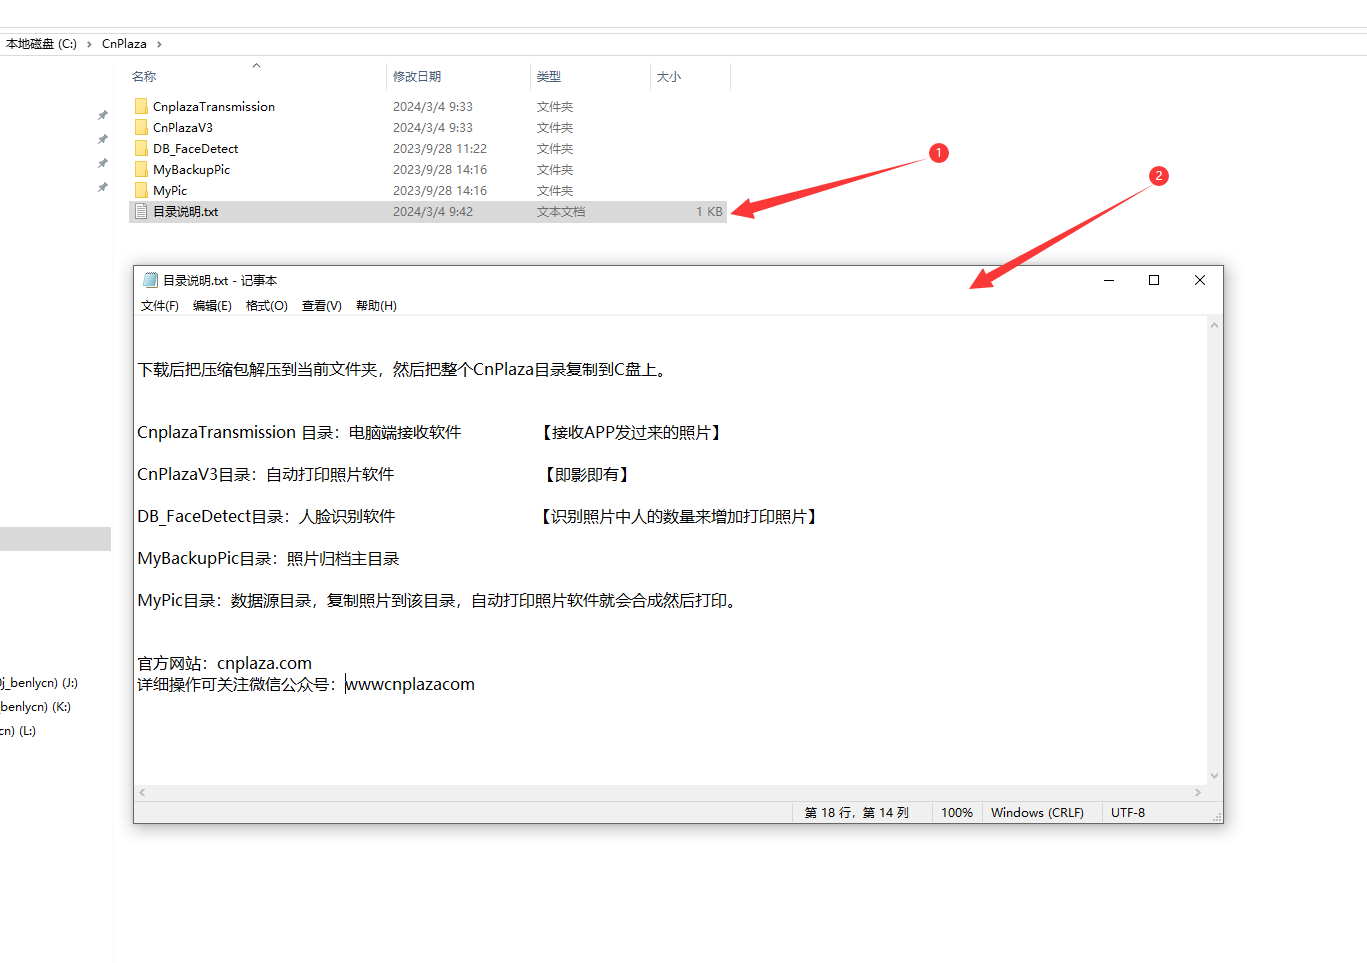This screenshot has height=963, width=1367.
Task: Click Notepad vertical scrollbar down arrow
Action: tap(1215, 776)
